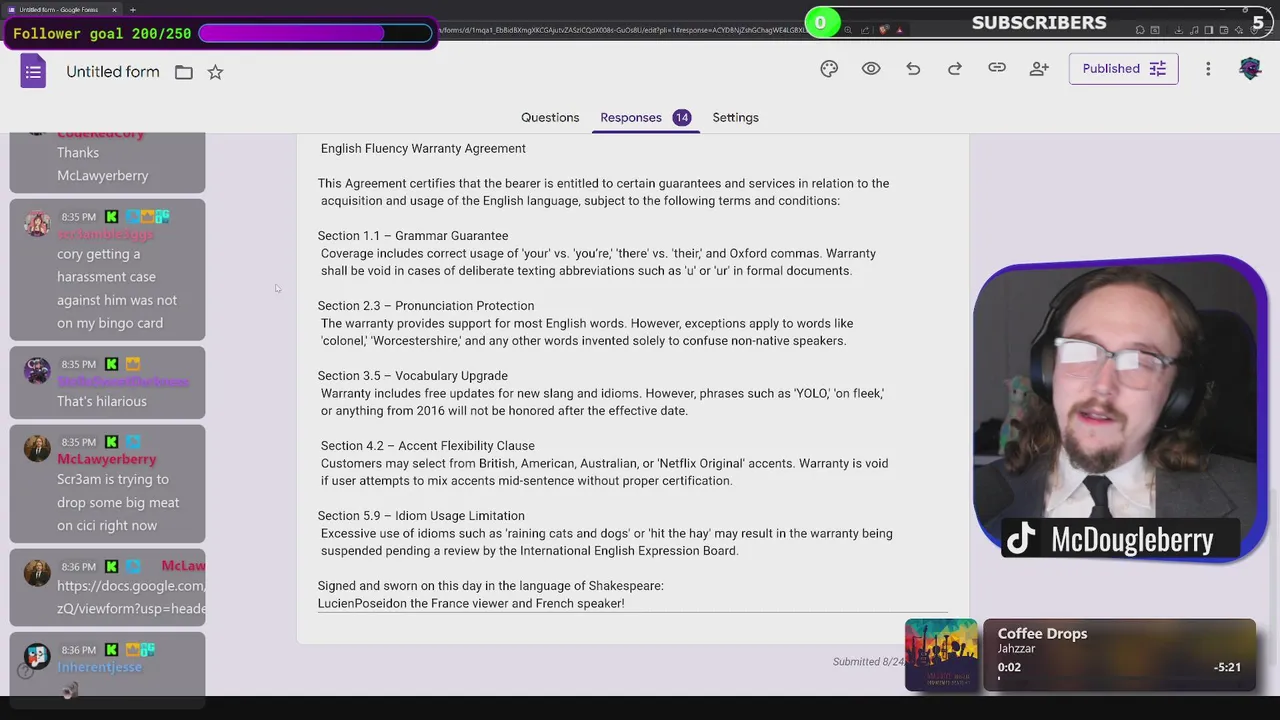
Task: Click the Coffee Drops album art thumbnail
Action: [941, 655]
